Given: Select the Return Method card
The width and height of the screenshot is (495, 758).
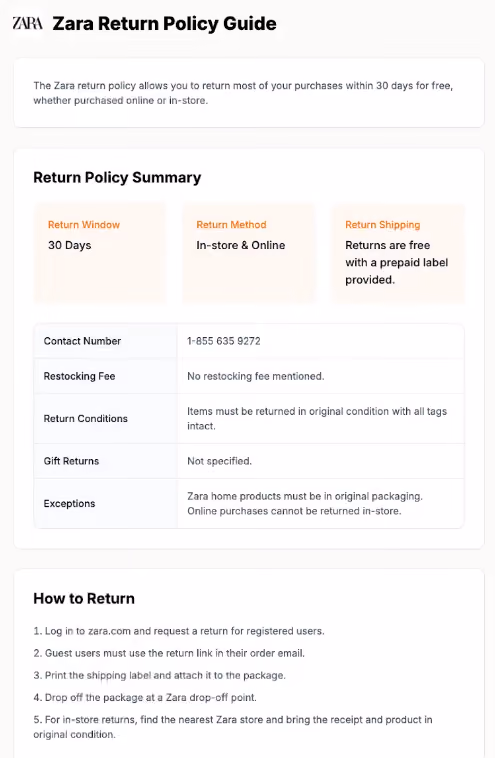Looking at the screenshot, I should click(x=248, y=253).
